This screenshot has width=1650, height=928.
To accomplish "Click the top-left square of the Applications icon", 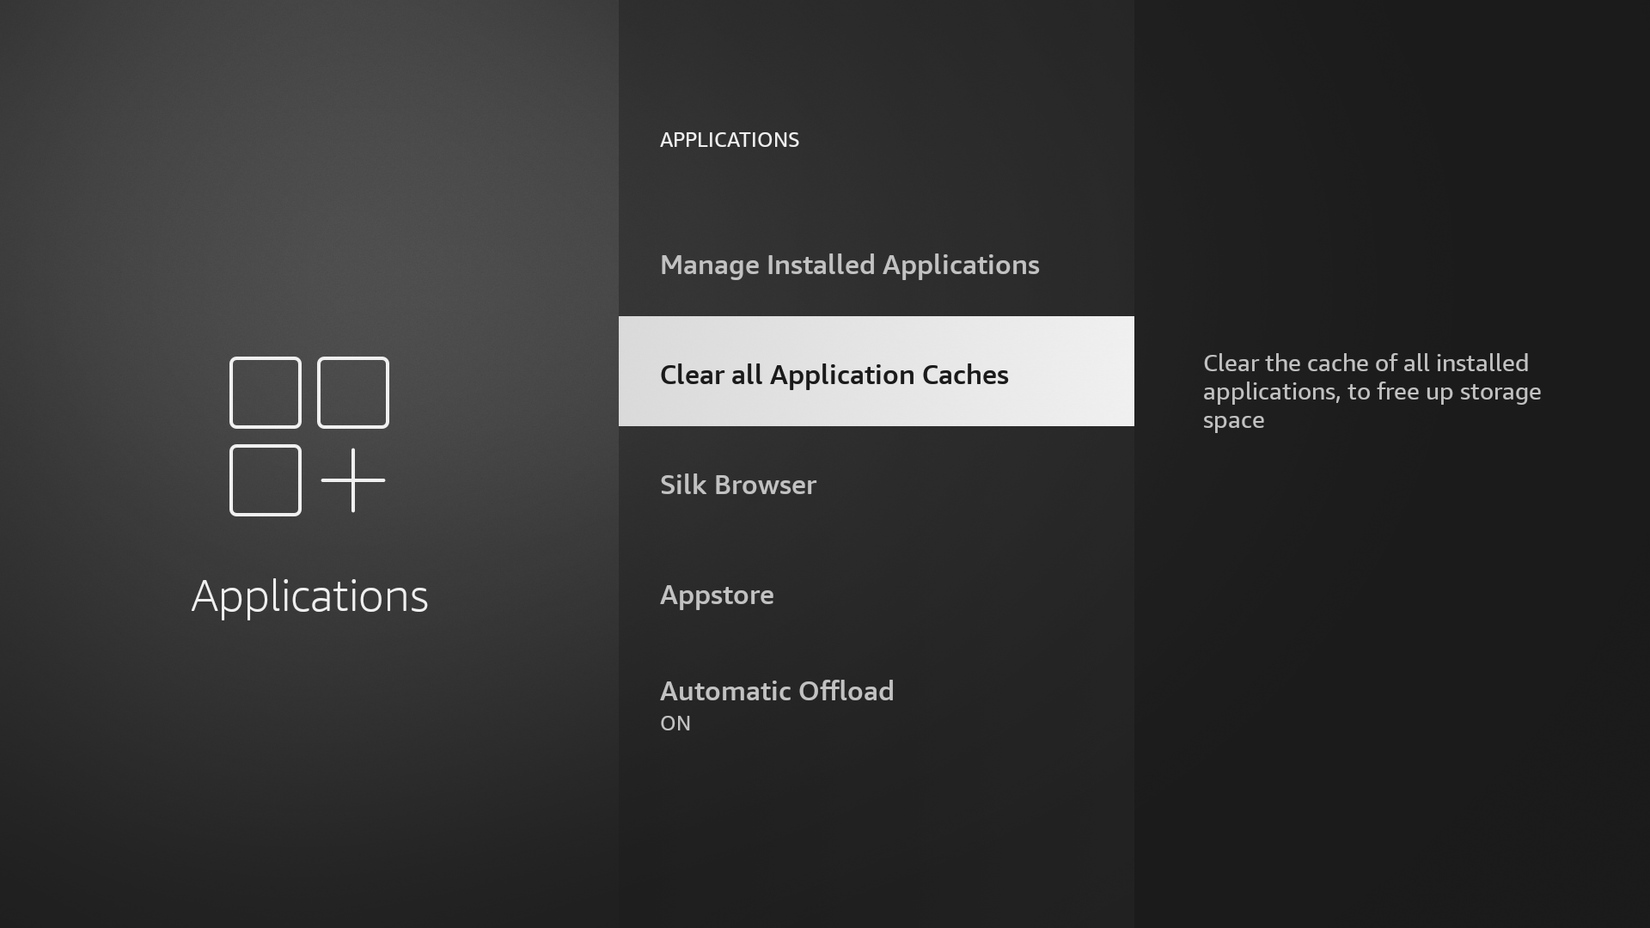I will pyautogui.click(x=264, y=391).
